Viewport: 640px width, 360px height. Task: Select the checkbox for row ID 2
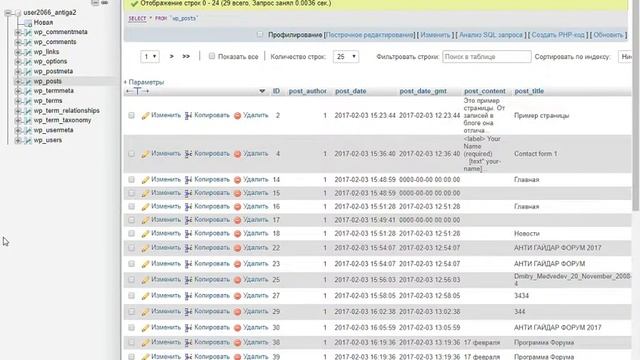tap(131, 116)
